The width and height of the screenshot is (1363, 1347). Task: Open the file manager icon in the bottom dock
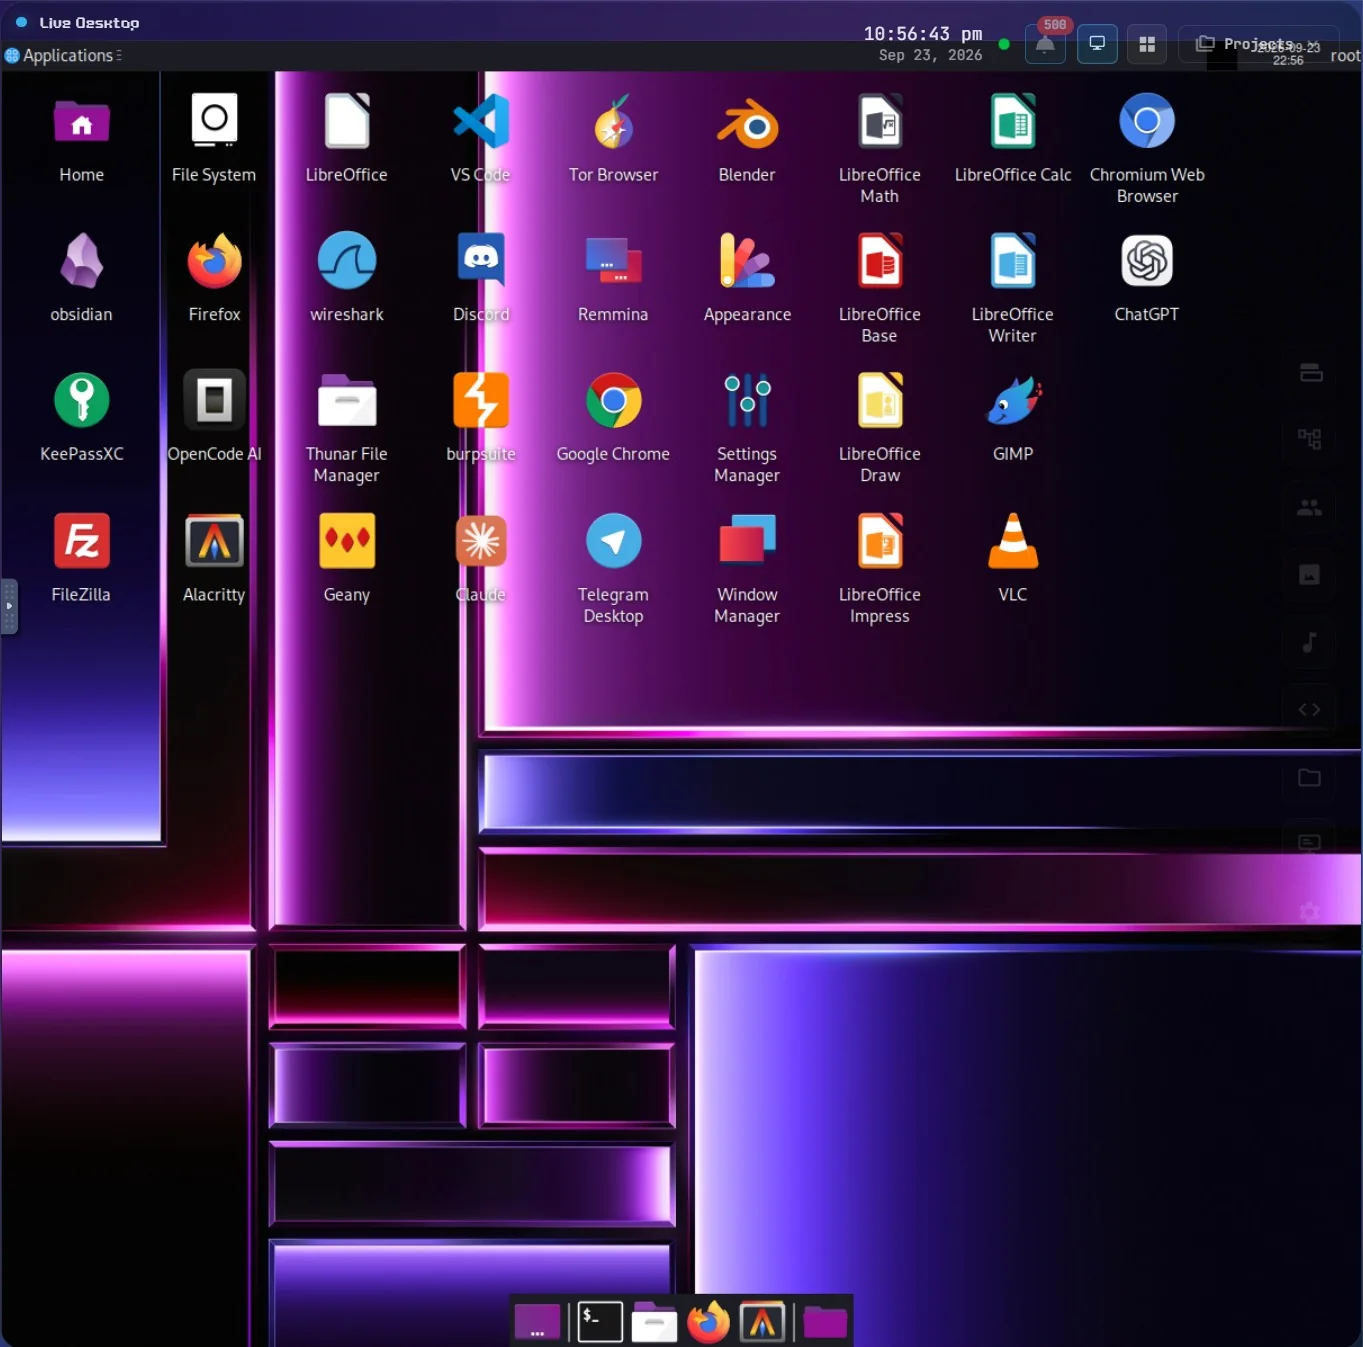click(x=654, y=1322)
